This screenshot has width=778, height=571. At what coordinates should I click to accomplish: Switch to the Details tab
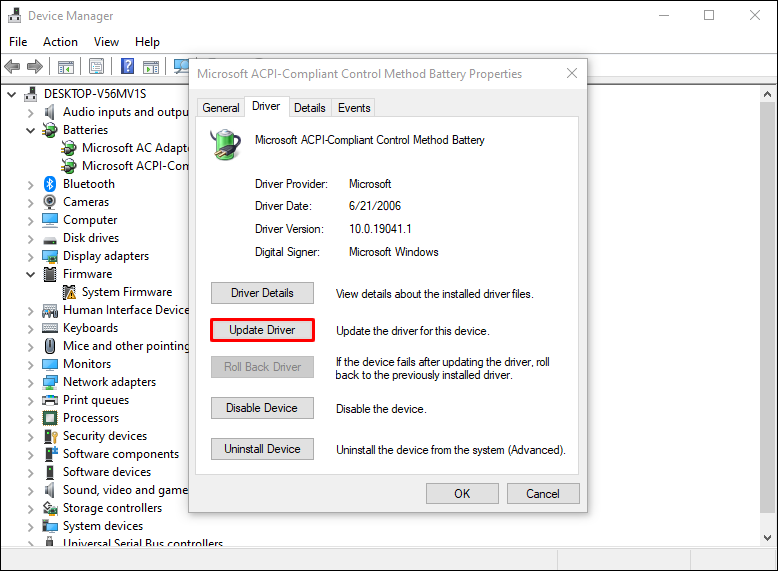coord(310,108)
